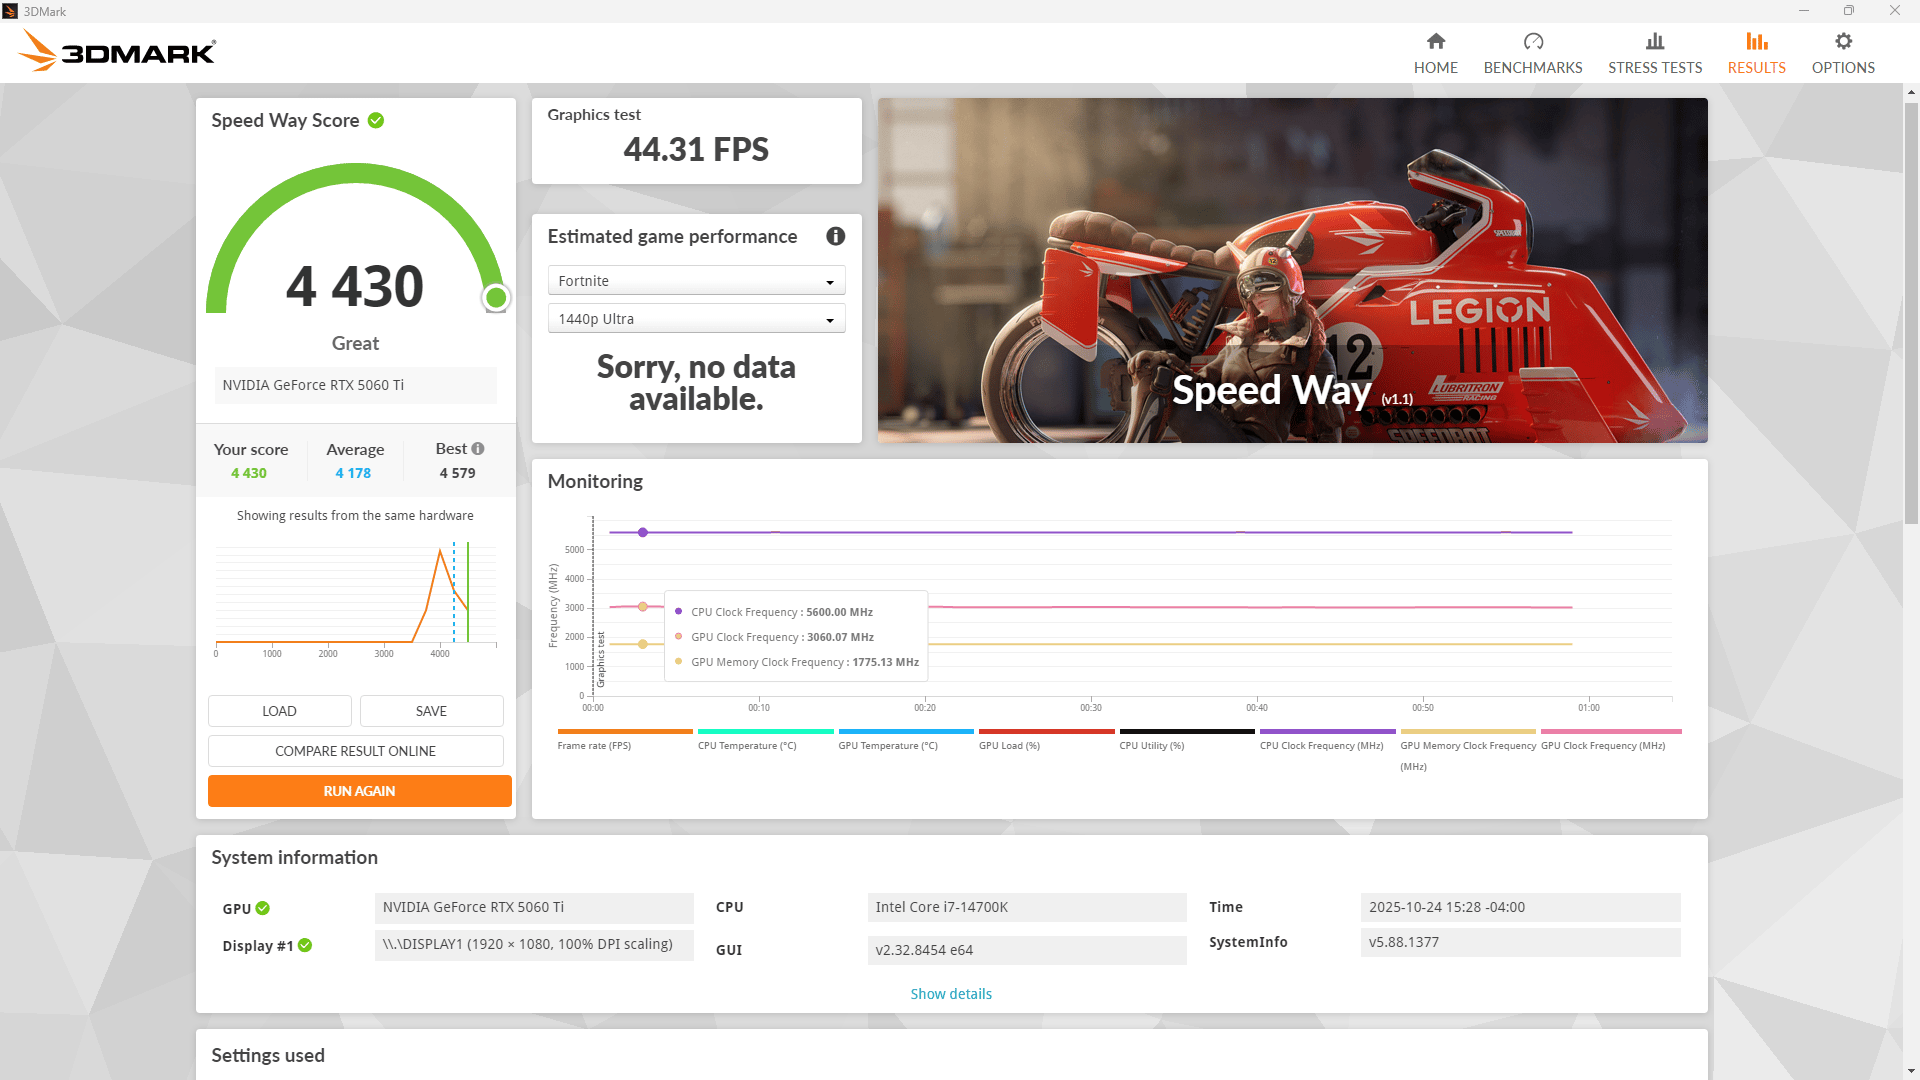The width and height of the screenshot is (1920, 1080).
Task: Click the Average score 4 178
Action: (x=353, y=473)
